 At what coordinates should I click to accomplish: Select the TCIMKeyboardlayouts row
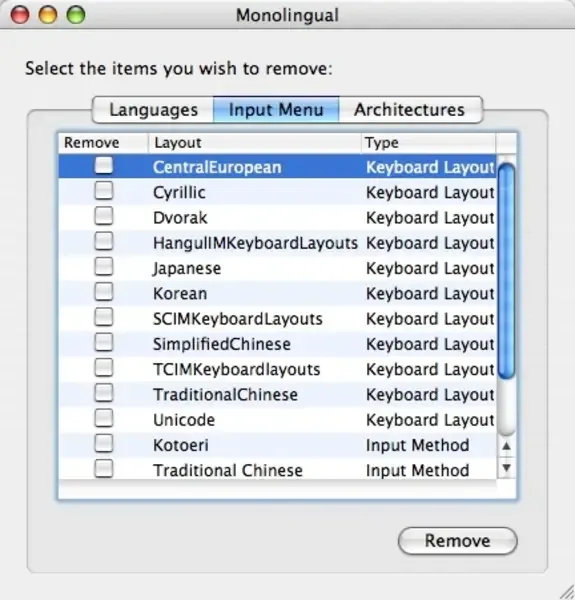277,369
